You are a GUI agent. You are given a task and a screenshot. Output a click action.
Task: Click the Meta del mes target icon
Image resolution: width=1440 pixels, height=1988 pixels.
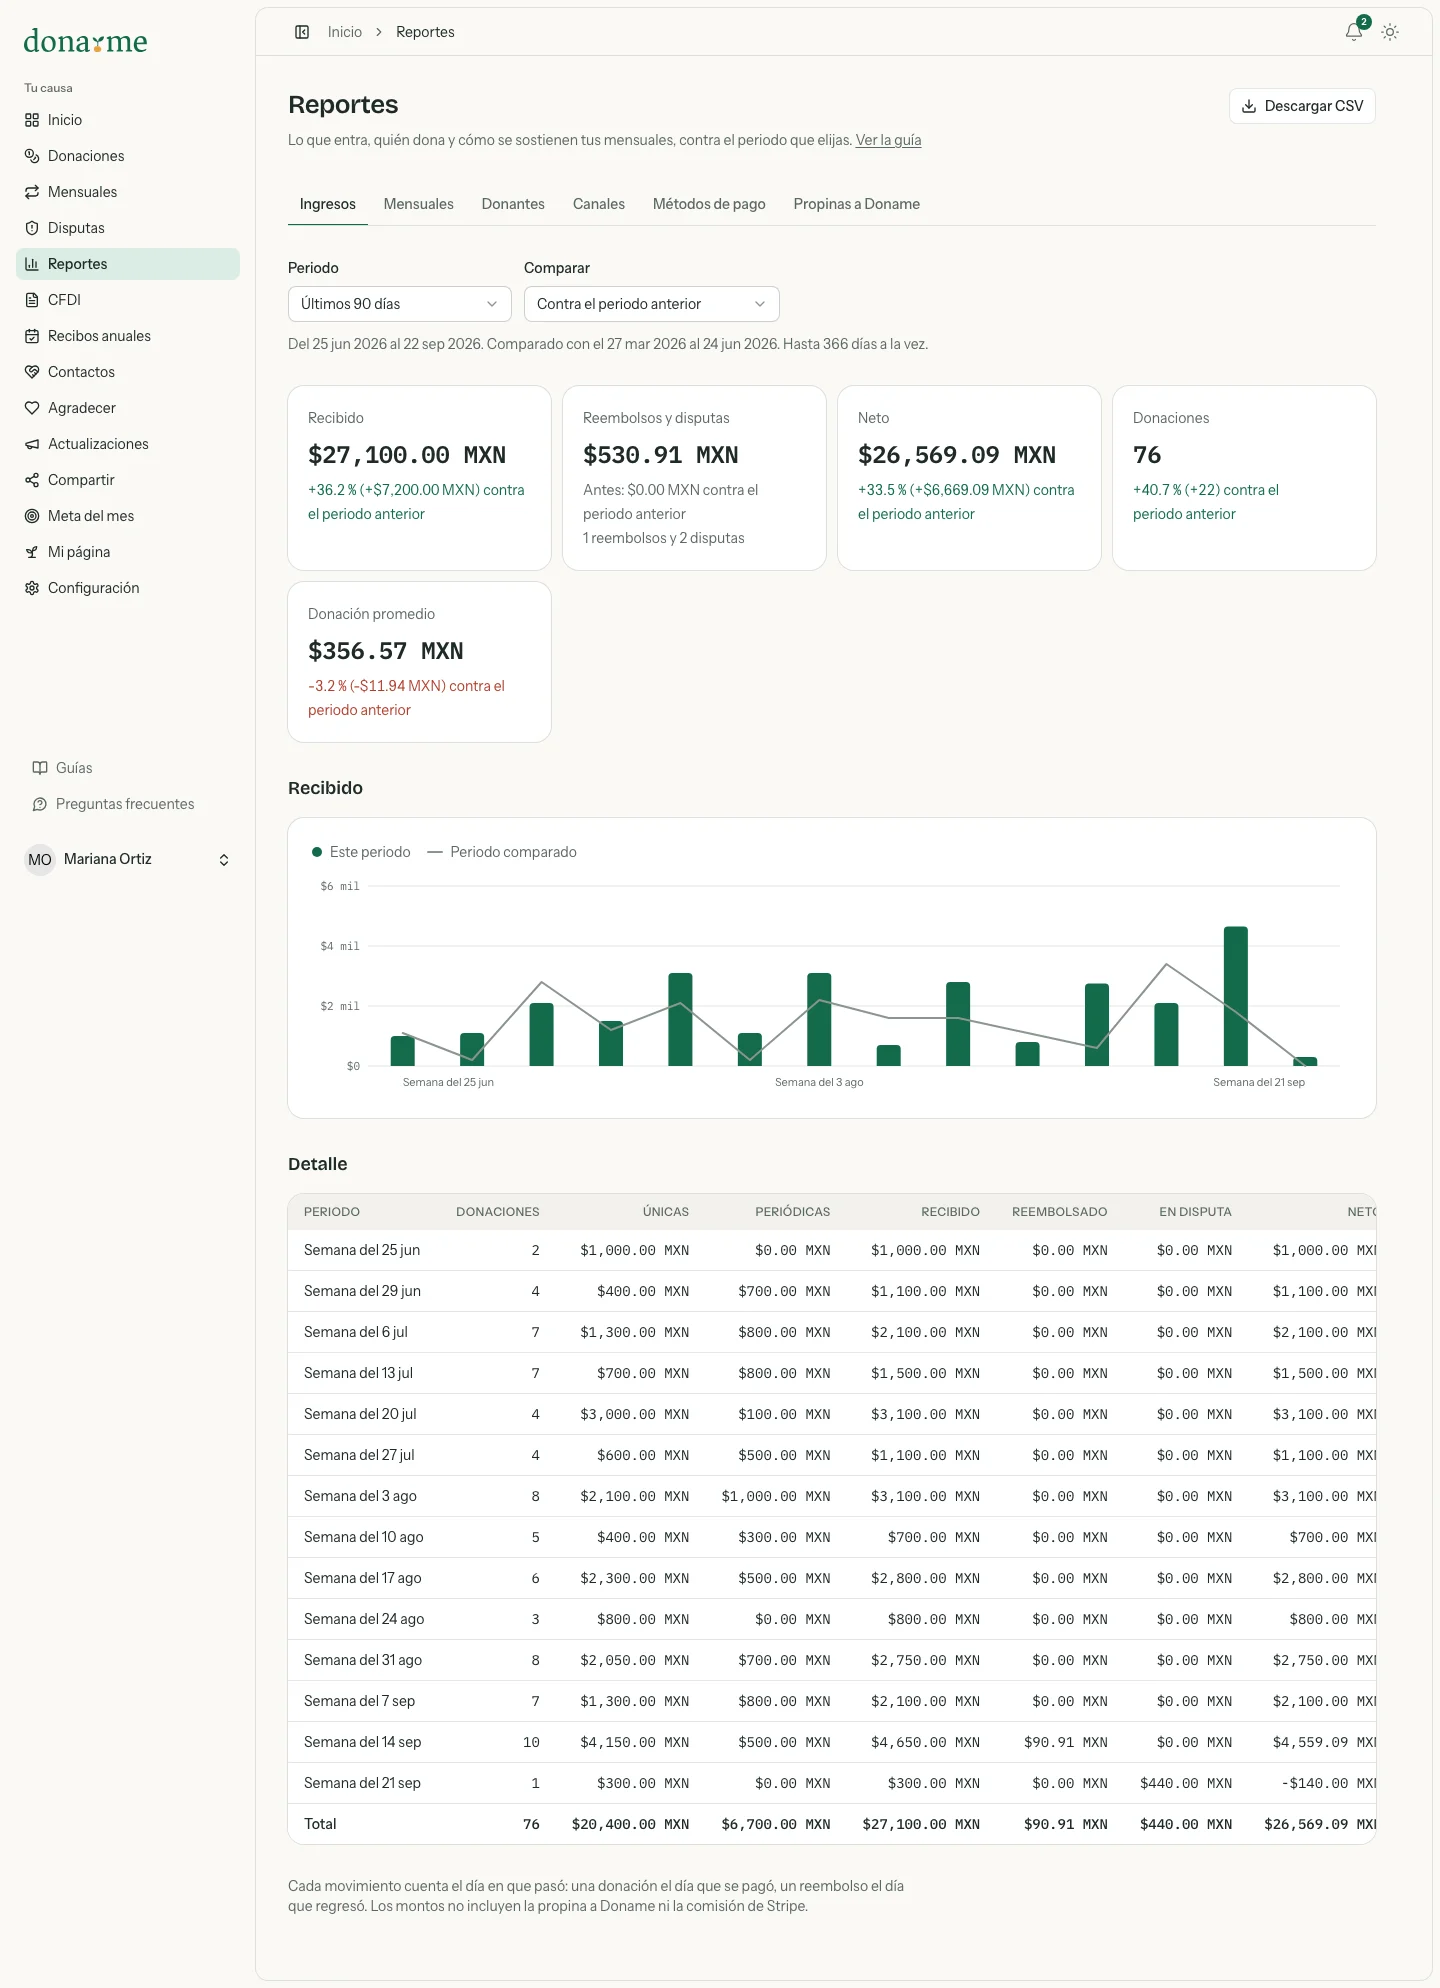[x=32, y=516]
